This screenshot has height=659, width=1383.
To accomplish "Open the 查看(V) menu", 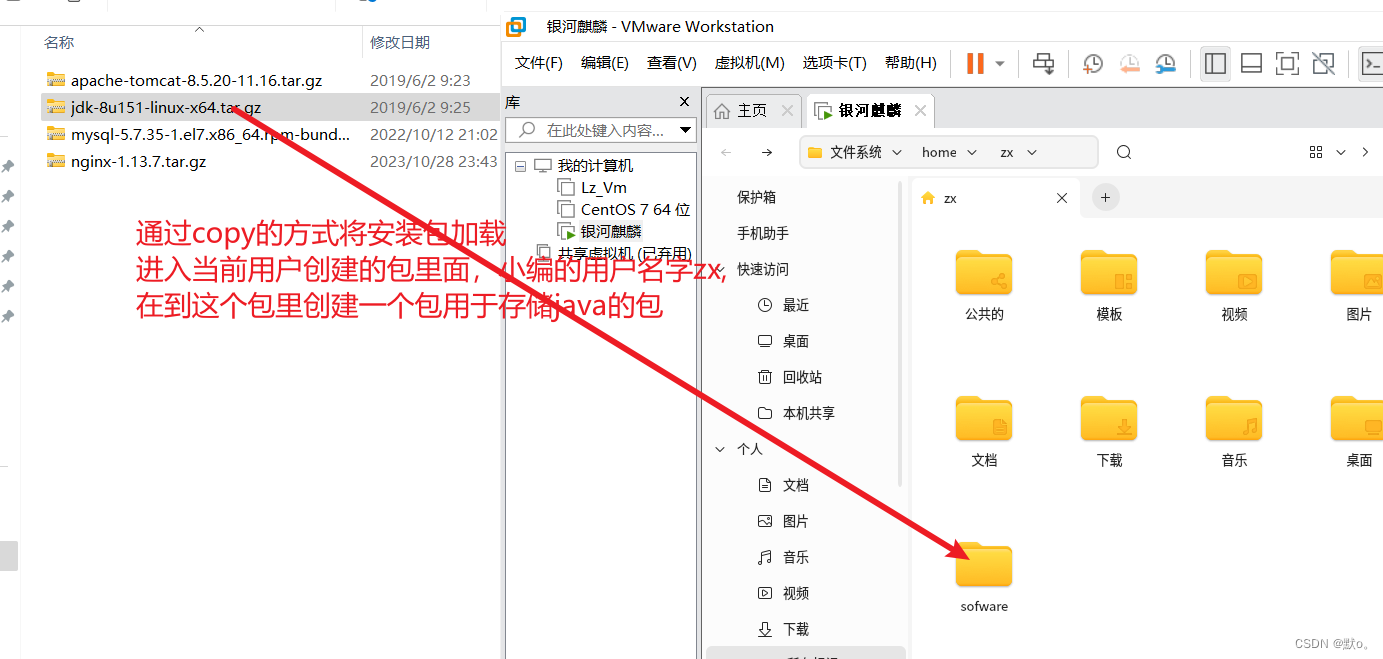I will (x=672, y=63).
